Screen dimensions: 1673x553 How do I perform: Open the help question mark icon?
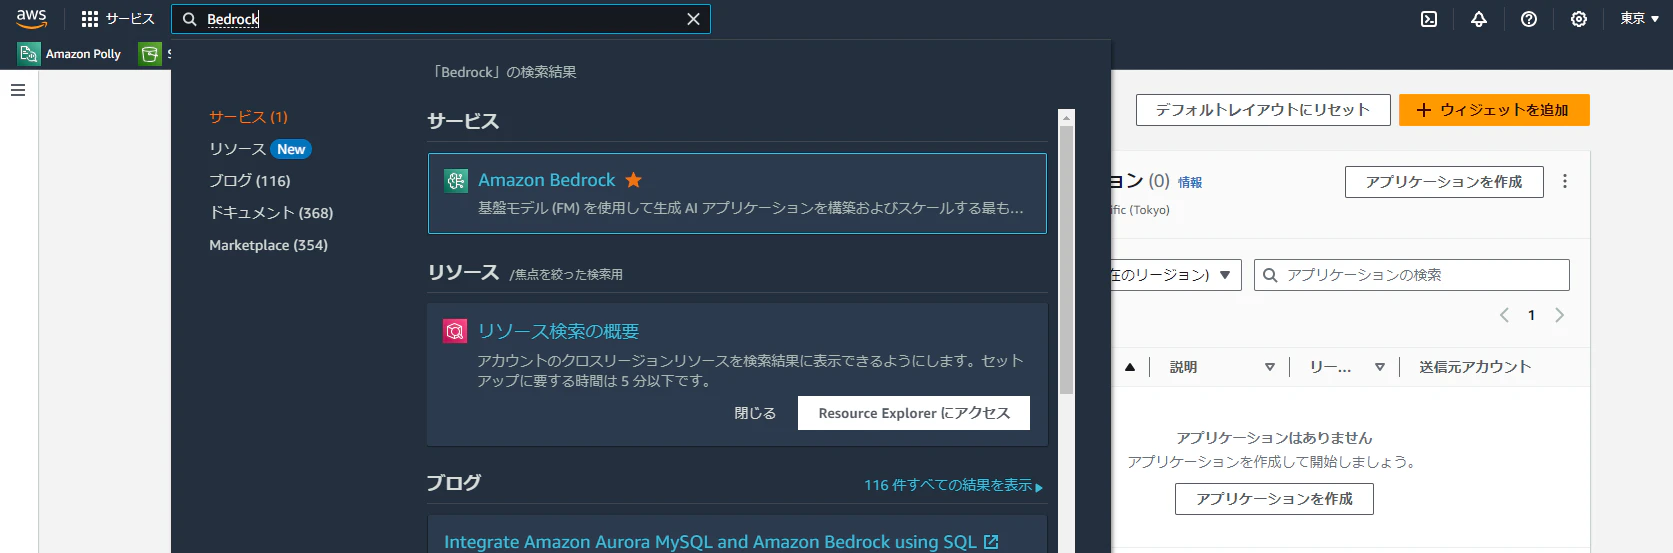[x=1529, y=19]
